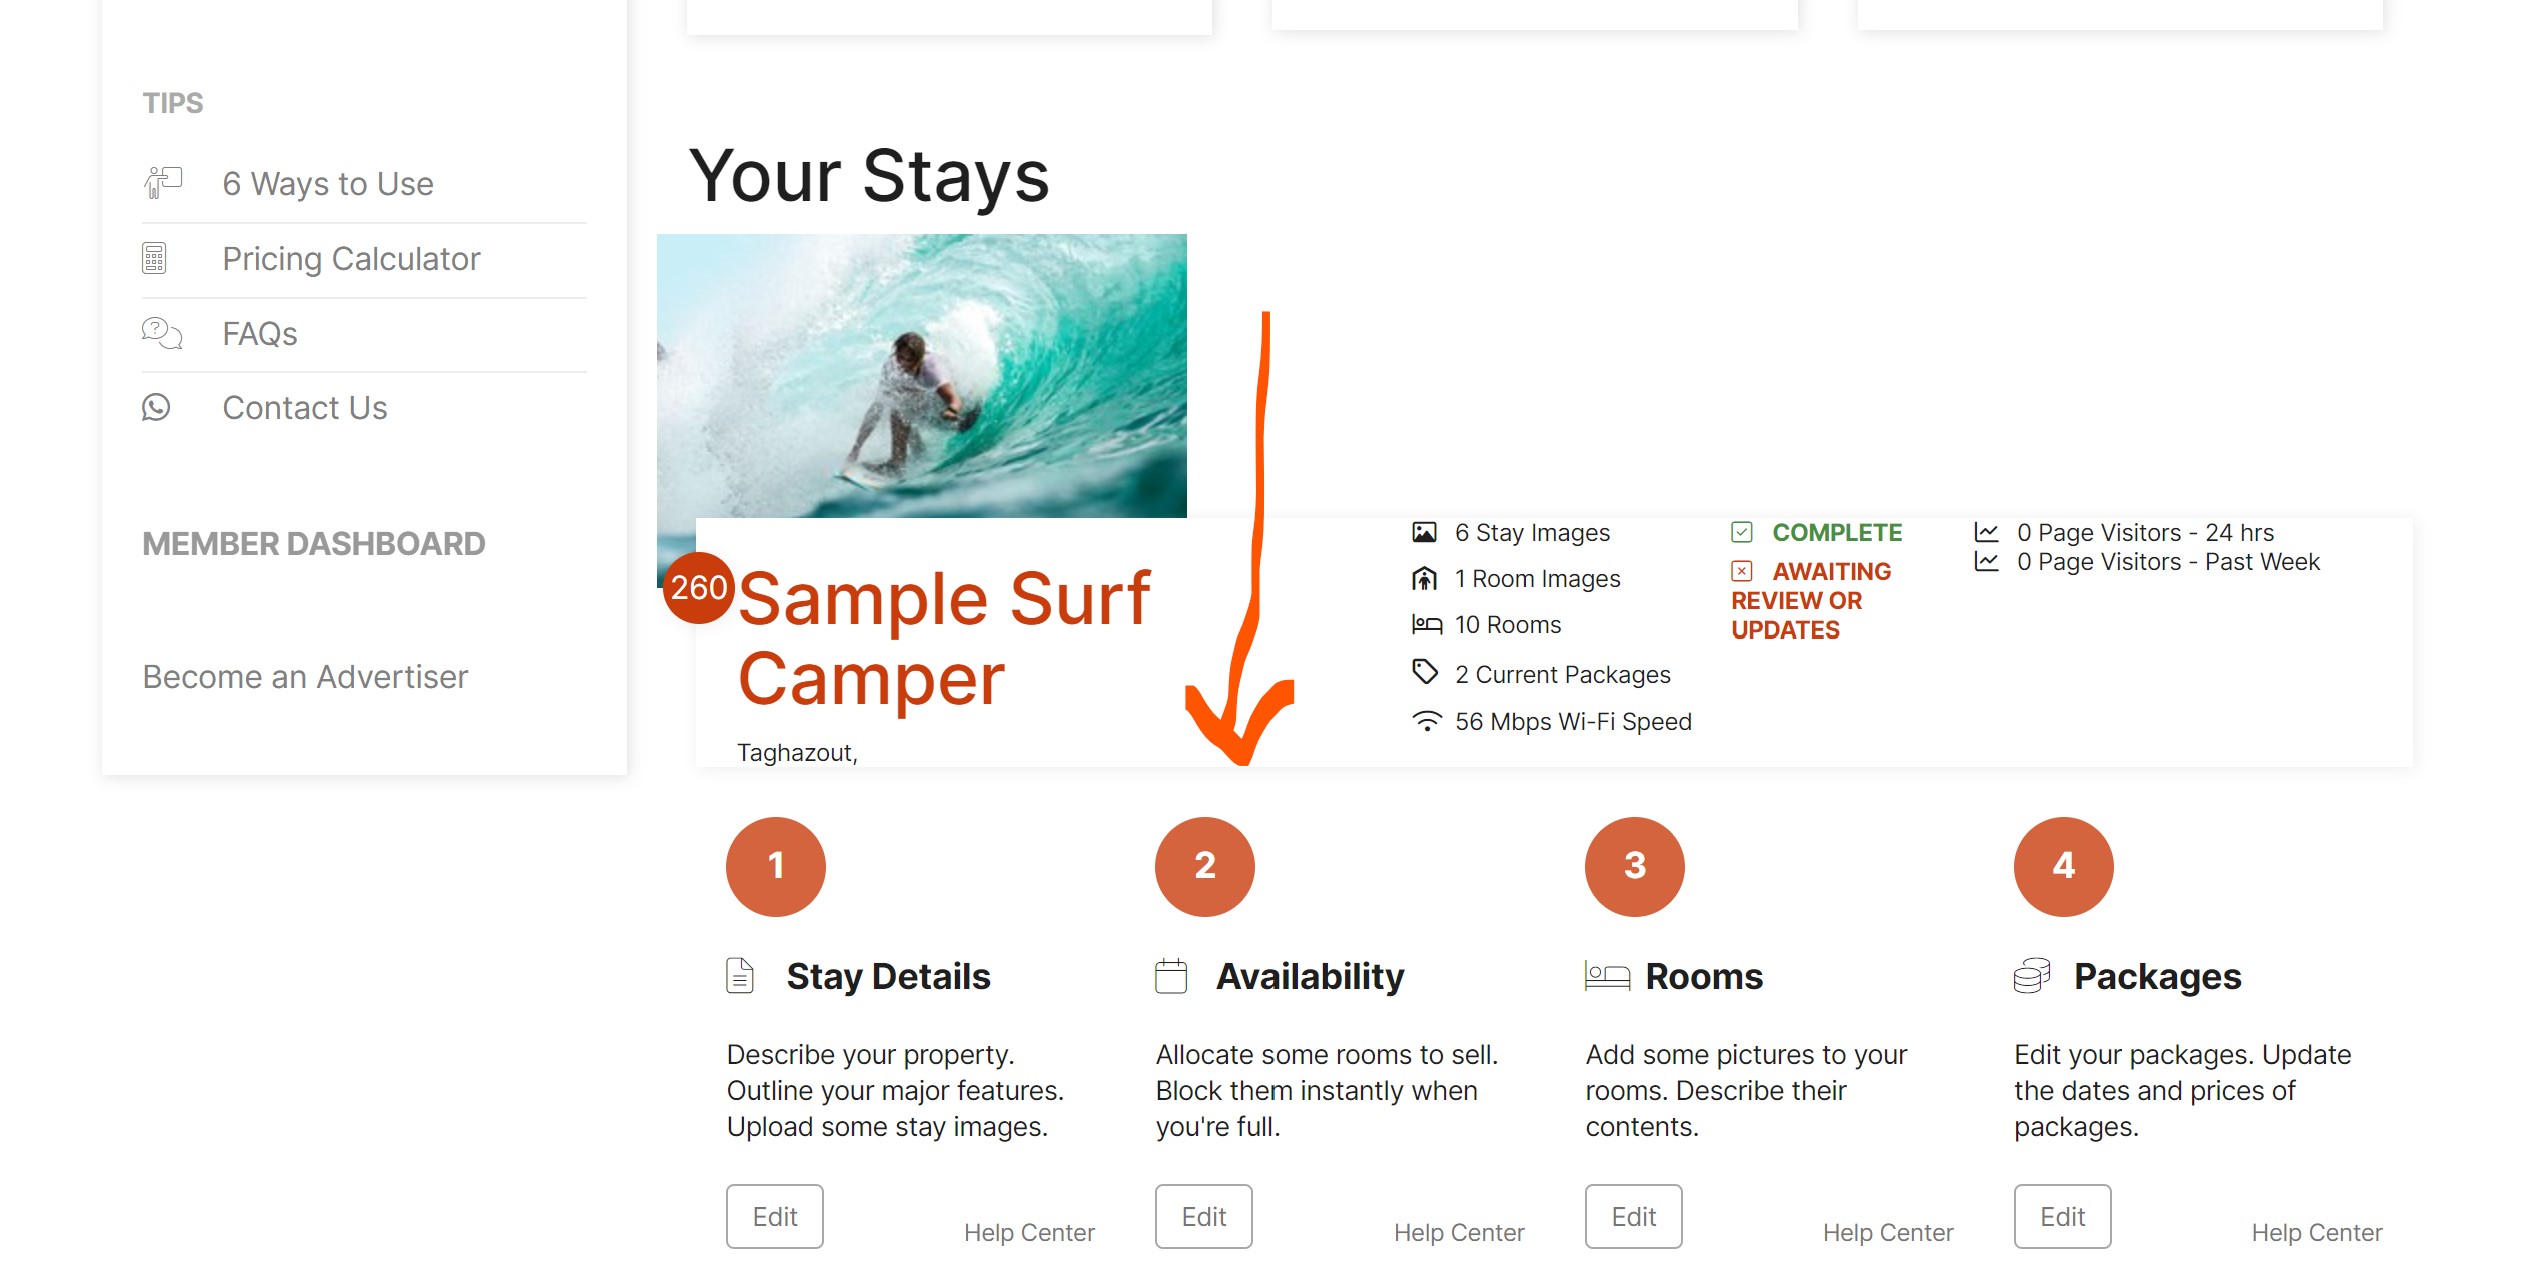Click the presenter icon beside 6 Ways to Use

tap(163, 183)
